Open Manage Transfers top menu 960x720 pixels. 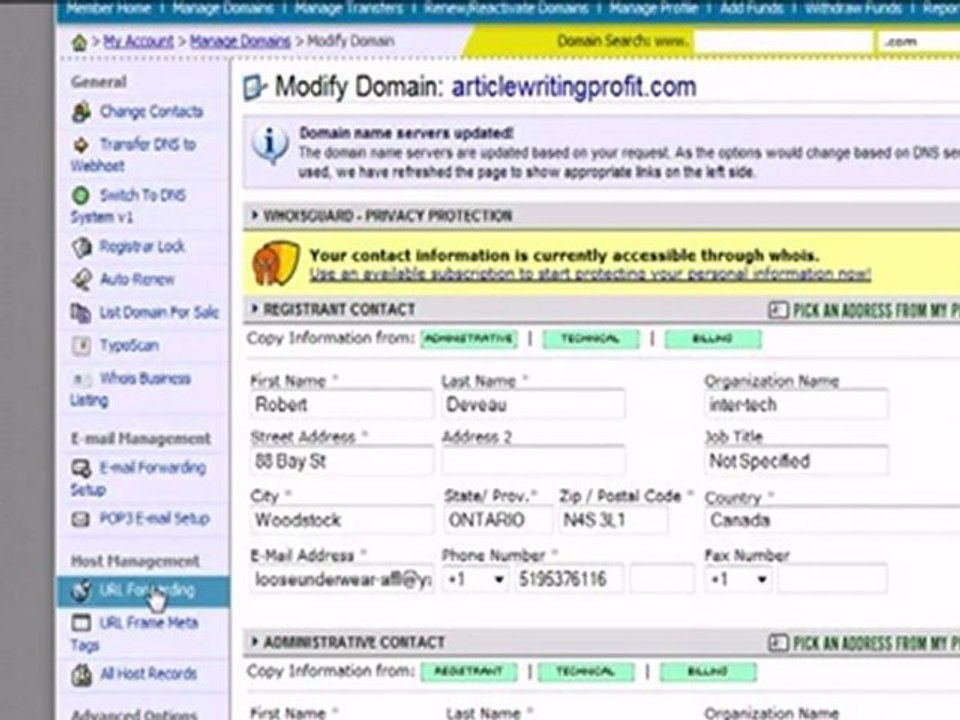pos(348,9)
